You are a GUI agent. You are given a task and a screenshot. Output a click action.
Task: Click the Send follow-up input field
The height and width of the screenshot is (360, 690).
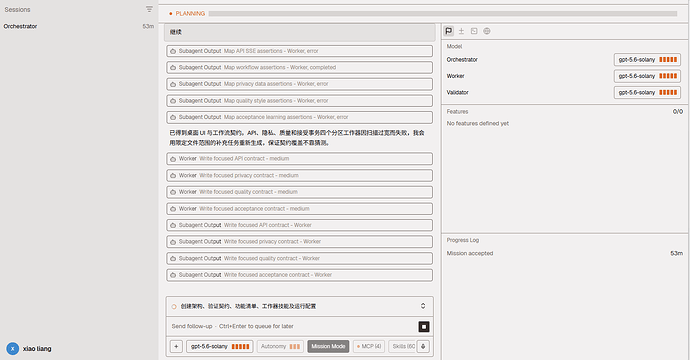tap(292, 327)
